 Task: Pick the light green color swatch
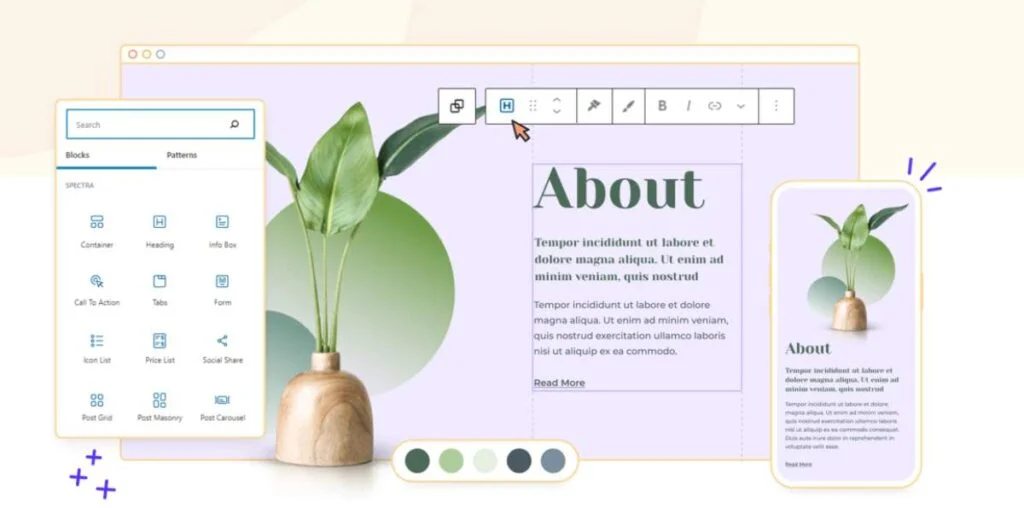[451, 461]
